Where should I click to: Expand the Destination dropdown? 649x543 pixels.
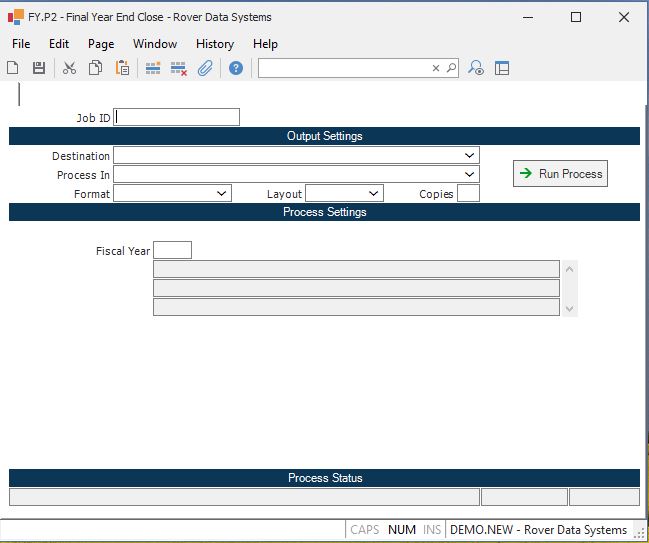[x=469, y=156]
